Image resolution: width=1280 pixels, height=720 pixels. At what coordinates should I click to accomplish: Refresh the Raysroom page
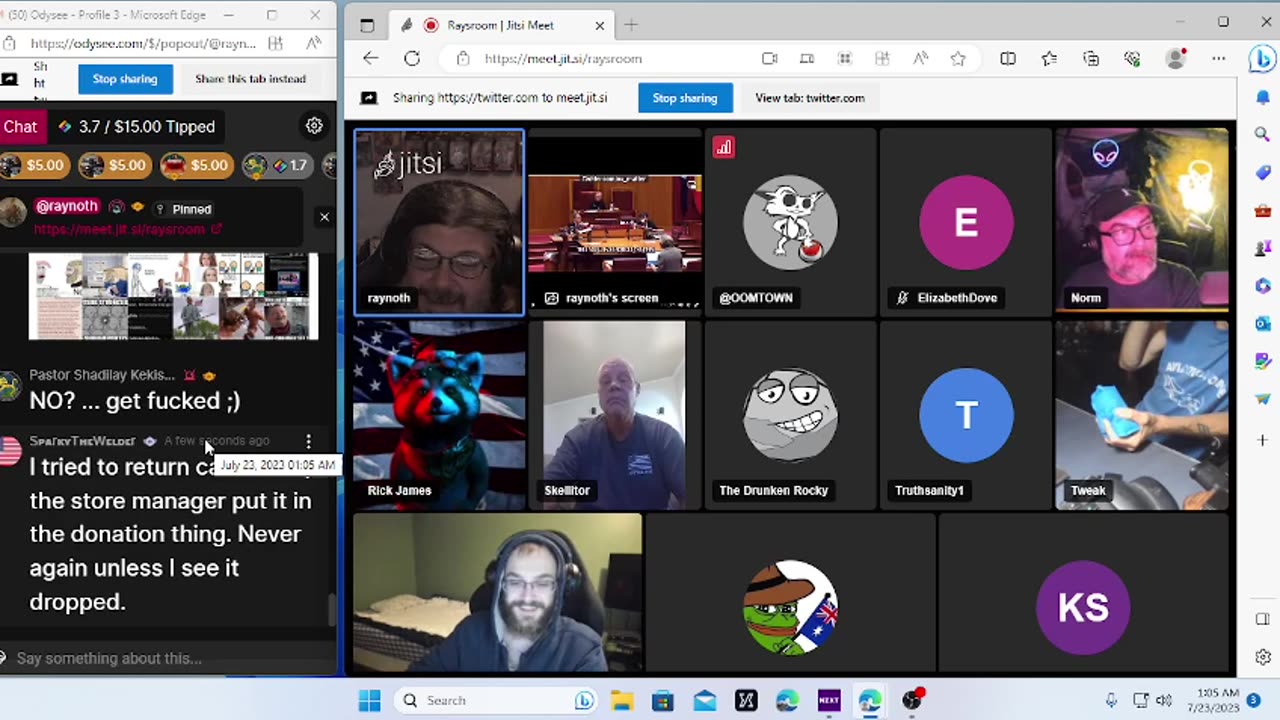pos(412,58)
